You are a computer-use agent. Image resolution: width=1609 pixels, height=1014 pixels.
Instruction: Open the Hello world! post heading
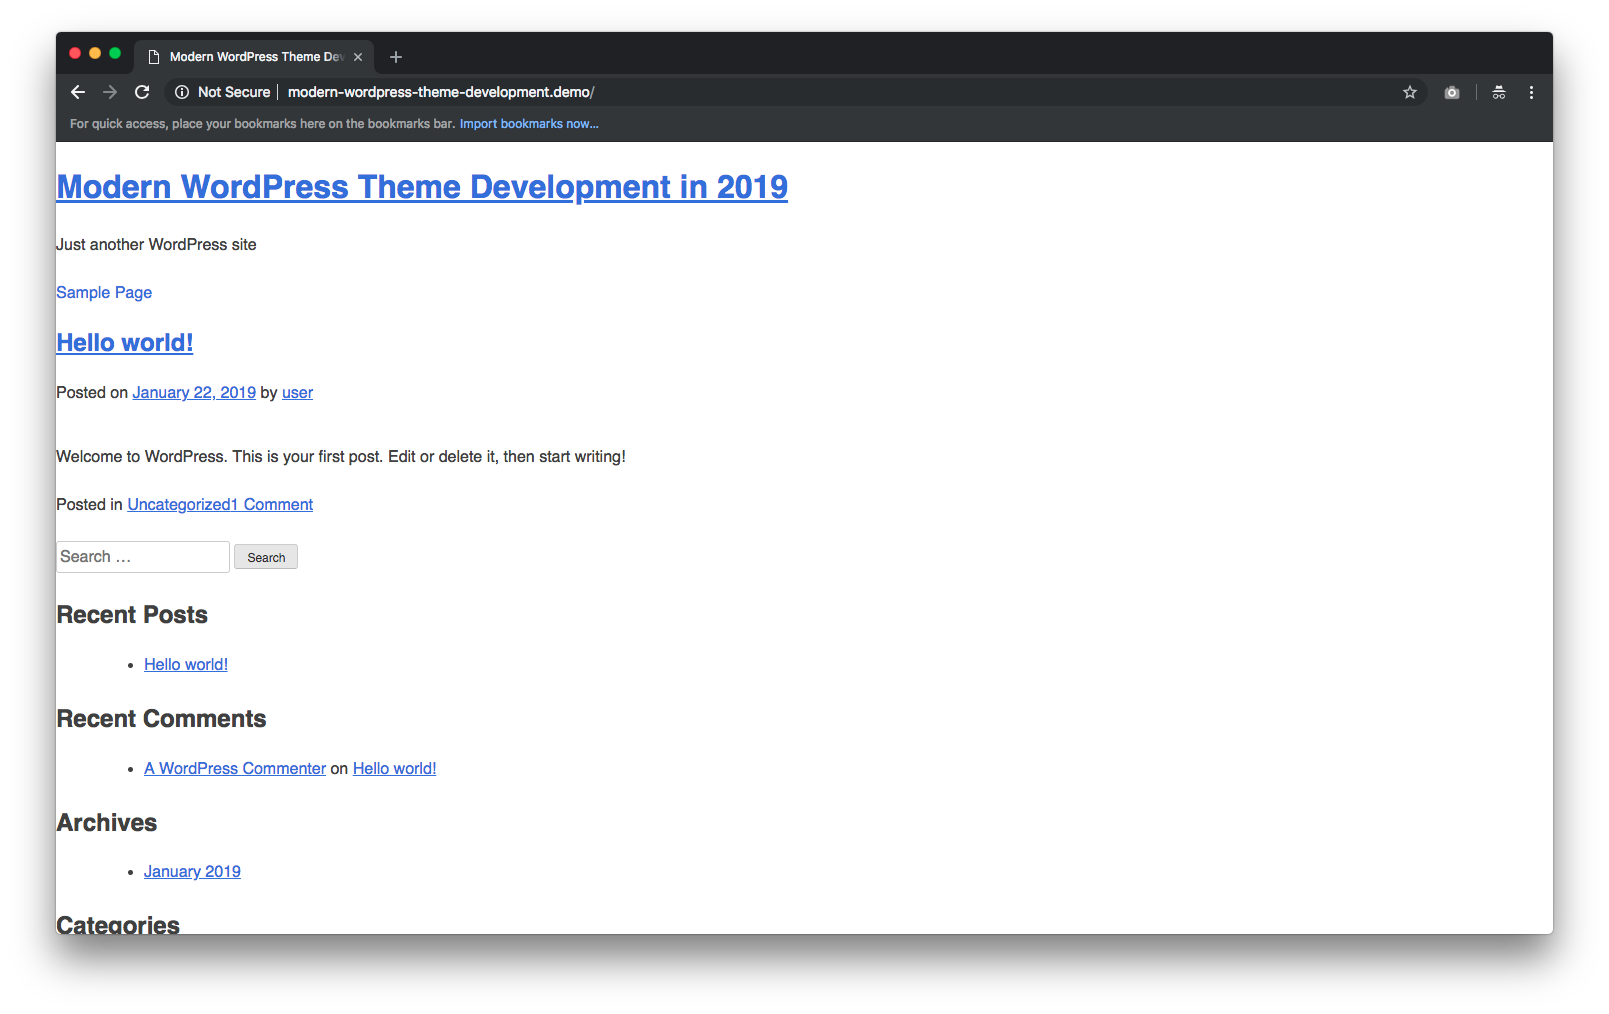(x=125, y=343)
